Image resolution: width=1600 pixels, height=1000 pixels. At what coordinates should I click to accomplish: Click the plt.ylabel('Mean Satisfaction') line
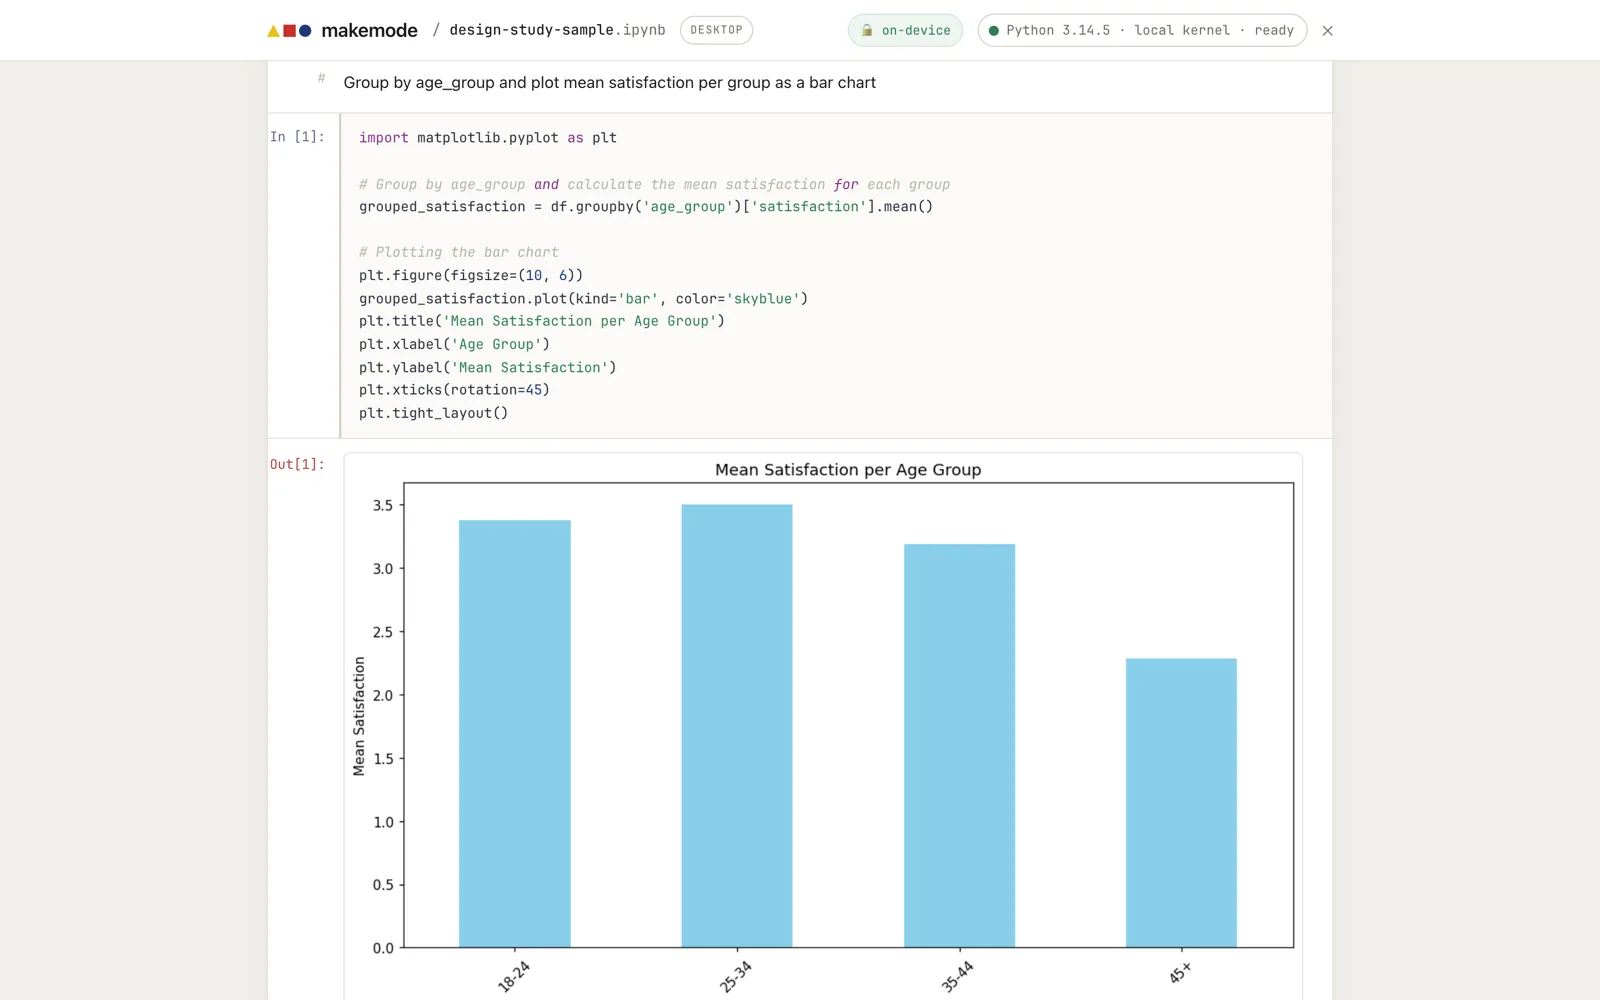[x=488, y=368]
